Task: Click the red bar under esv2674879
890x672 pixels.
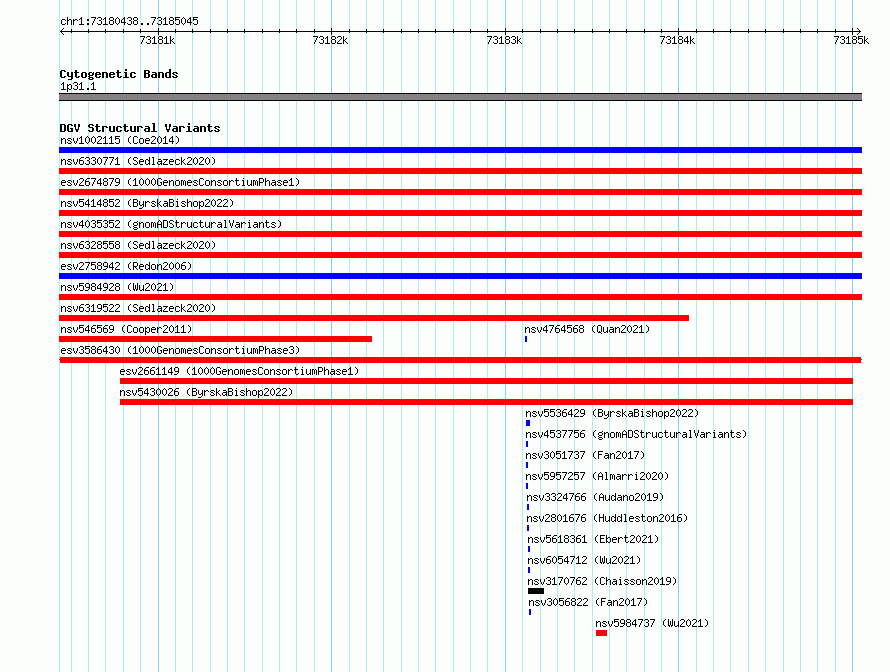Action: [x=460, y=192]
